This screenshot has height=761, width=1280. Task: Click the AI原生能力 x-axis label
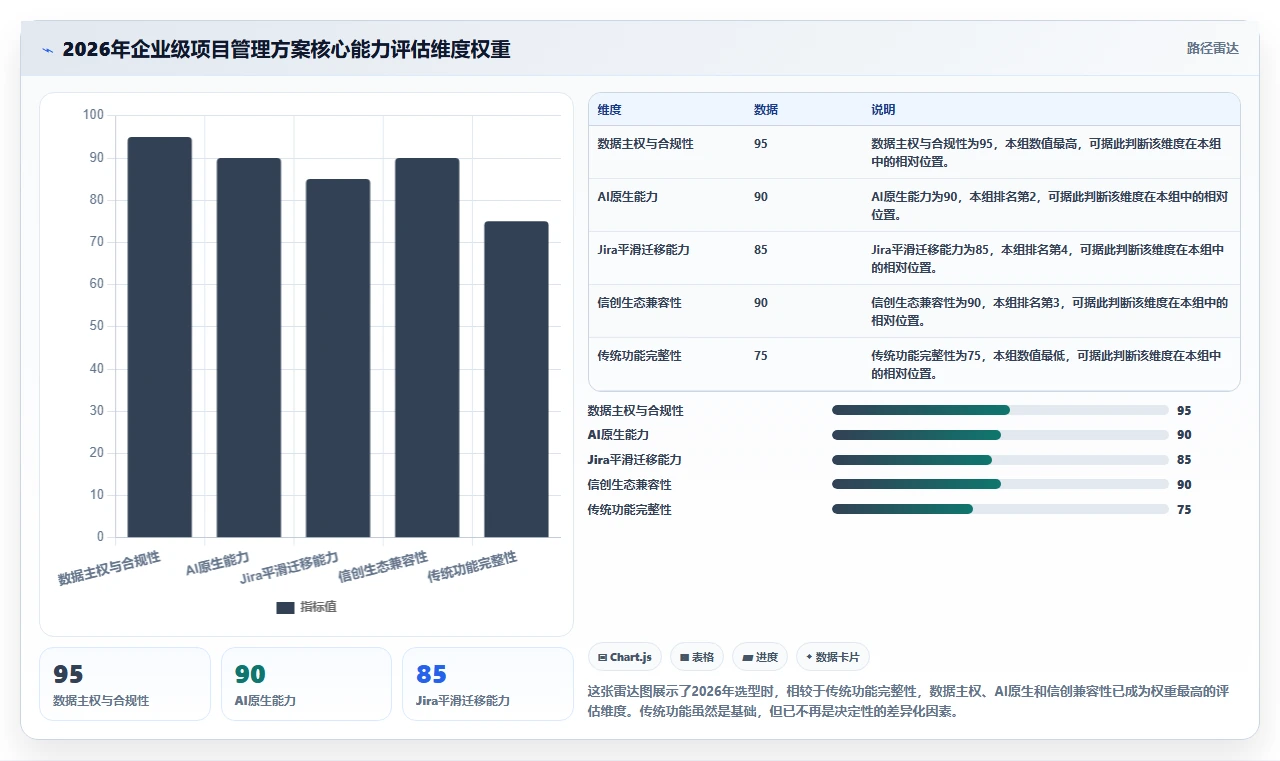[x=218, y=563]
